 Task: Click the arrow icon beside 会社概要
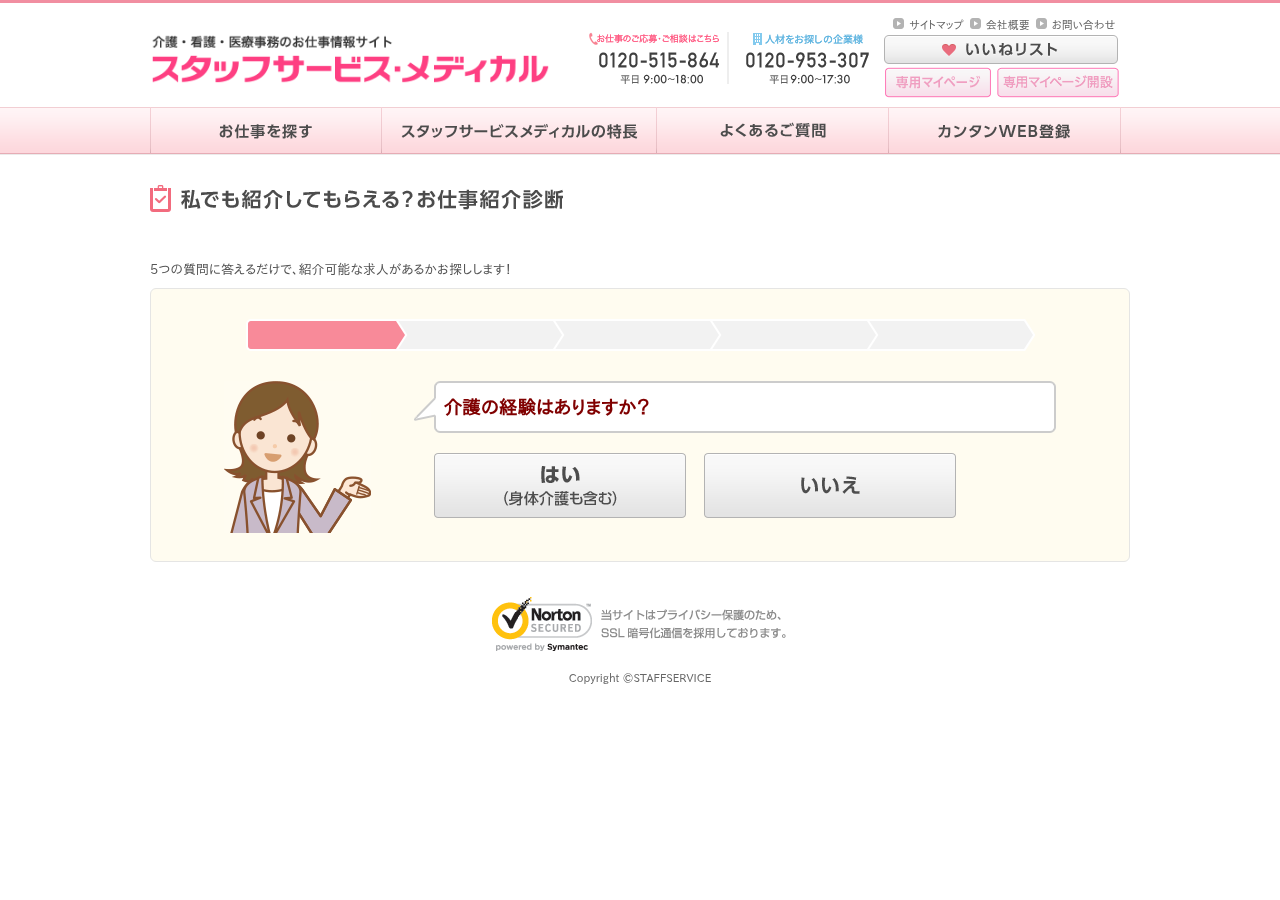tap(975, 23)
